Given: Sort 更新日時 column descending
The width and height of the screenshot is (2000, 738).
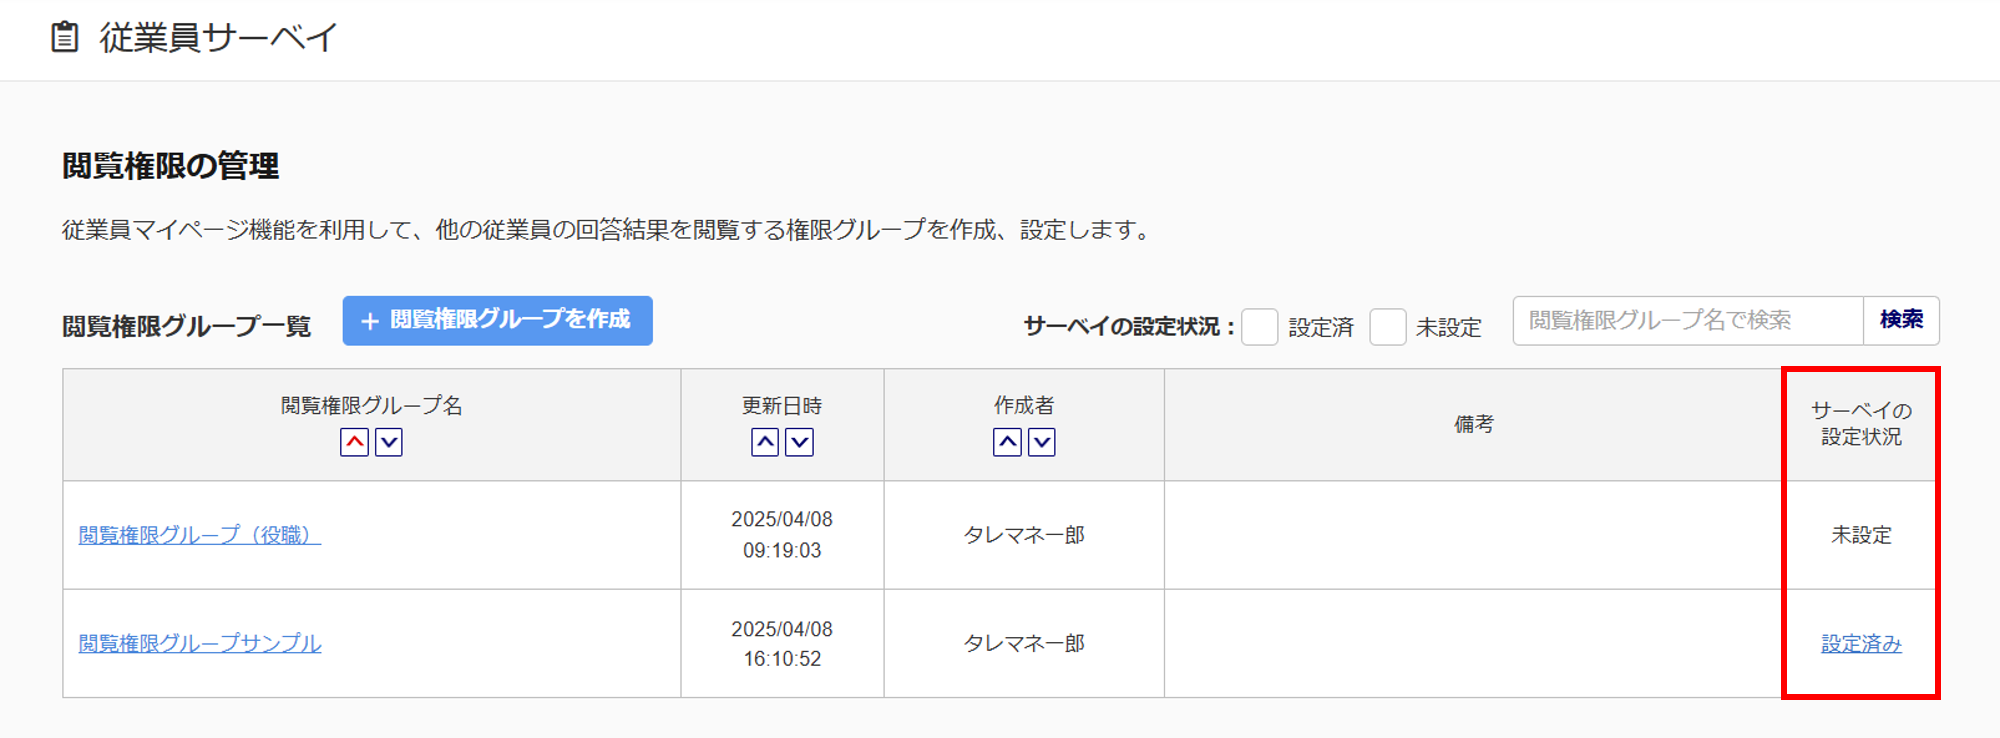Looking at the screenshot, I should pos(800,442).
